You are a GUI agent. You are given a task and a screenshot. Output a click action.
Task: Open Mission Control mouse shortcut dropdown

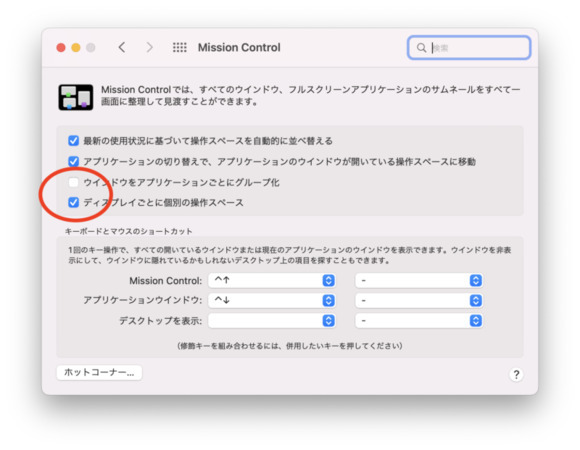pyautogui.click(x=419, y=281)
